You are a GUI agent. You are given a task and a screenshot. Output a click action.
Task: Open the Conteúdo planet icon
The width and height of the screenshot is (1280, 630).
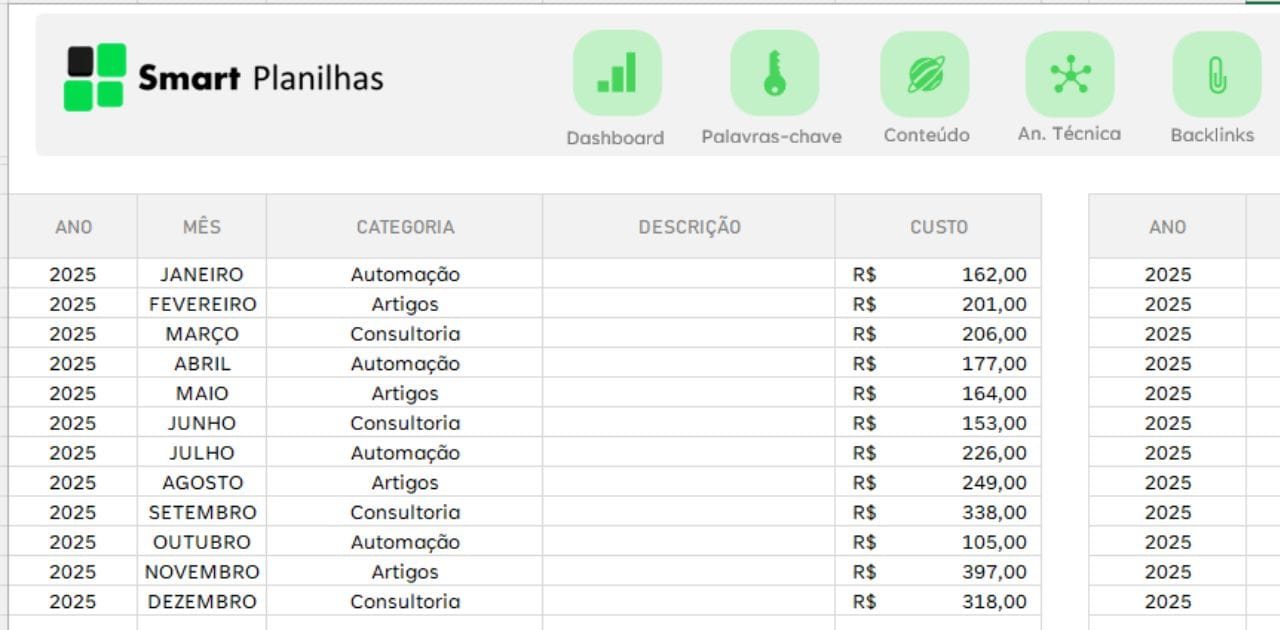(925, 72)
